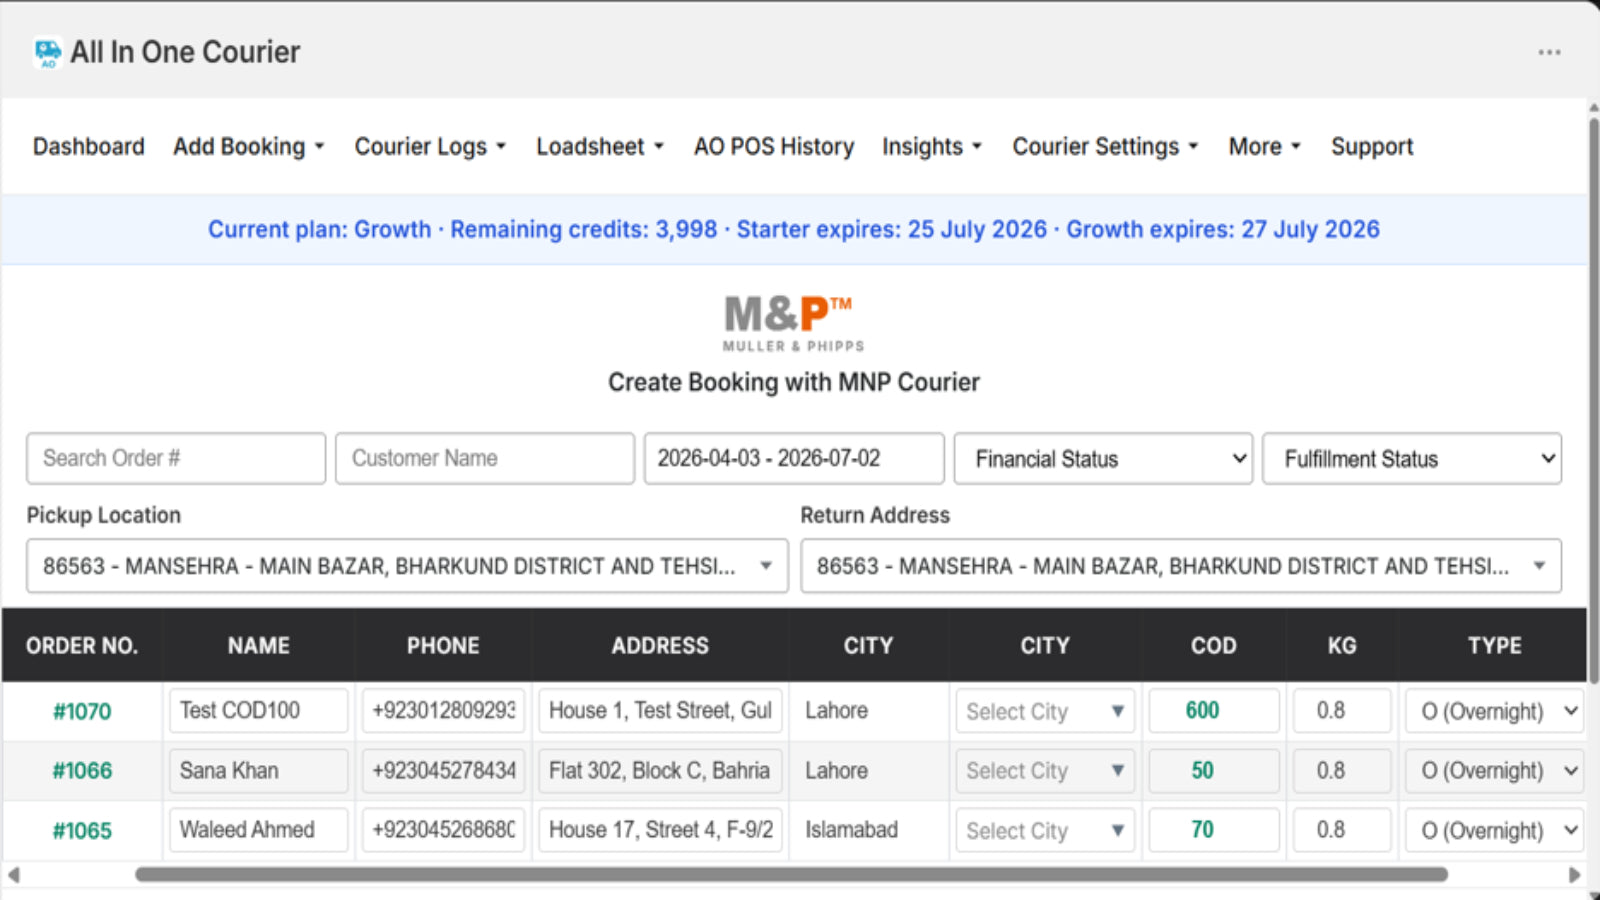Expand the Financial Status filter
1600x900 pixels.
pos(1103,459)
